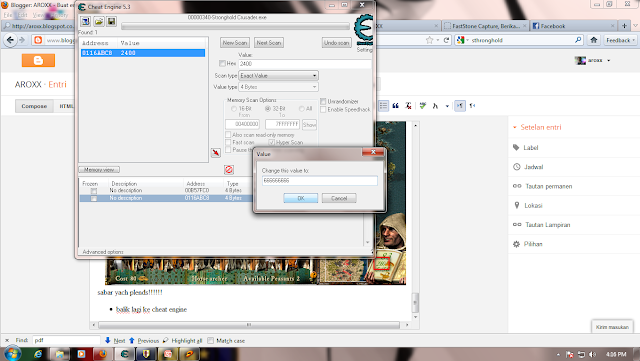Select the 32-Bit radio button

[x=268, y=109]
